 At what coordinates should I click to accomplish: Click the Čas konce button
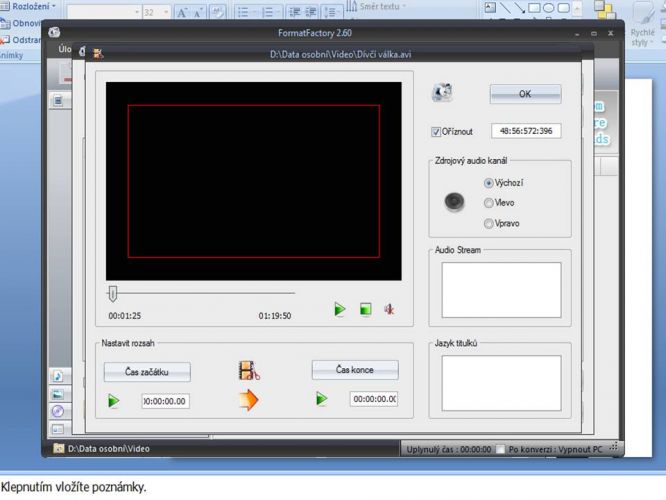[x=355, y=370]
